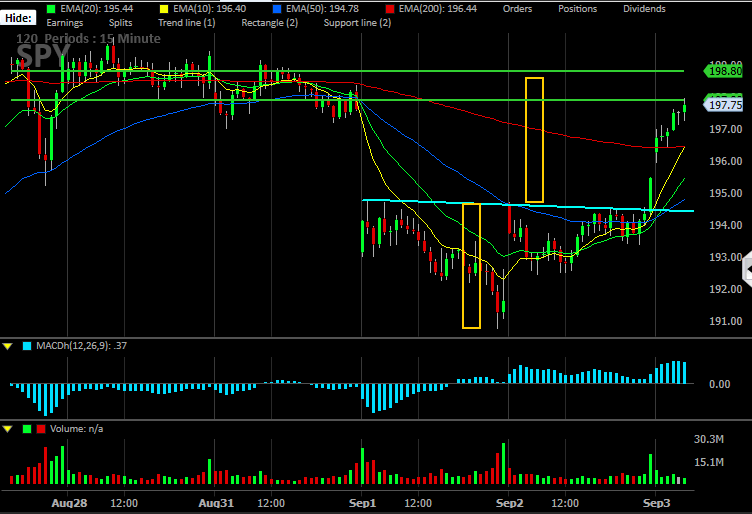Click the Hide: label button
752x514 pixels.
pyautogui.click(x=18, y=18)
